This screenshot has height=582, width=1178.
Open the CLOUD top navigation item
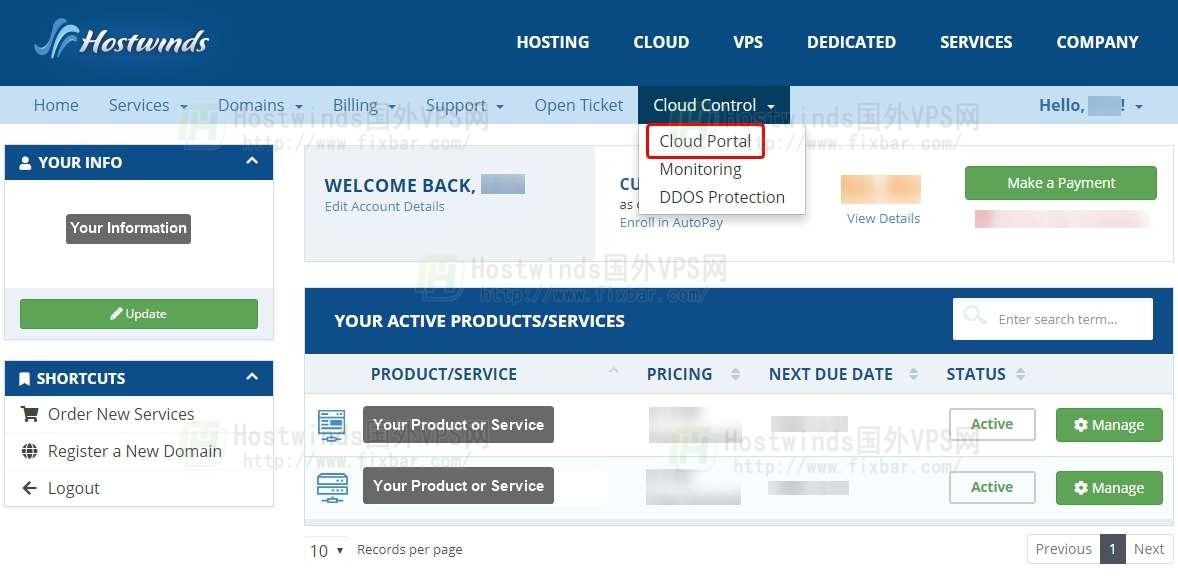tap(661, 42)
